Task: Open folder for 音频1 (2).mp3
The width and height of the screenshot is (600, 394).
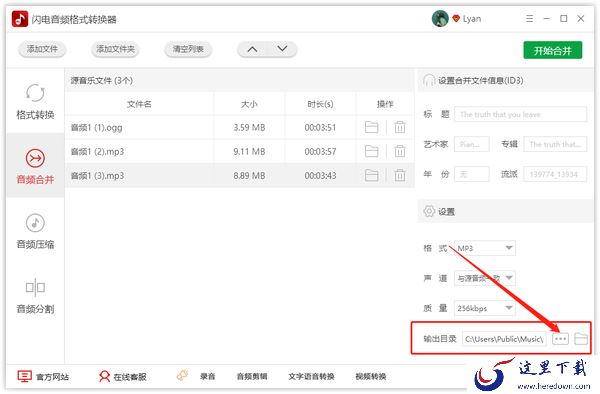Action: tap(371, 151)
